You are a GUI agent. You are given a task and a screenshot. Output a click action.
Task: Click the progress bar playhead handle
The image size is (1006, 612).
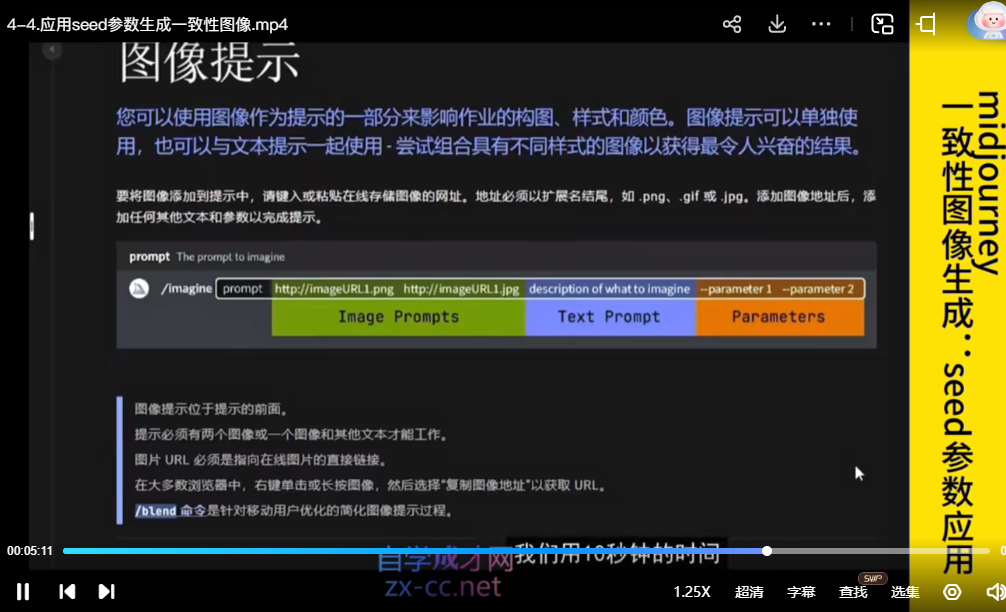click(767, 551)
